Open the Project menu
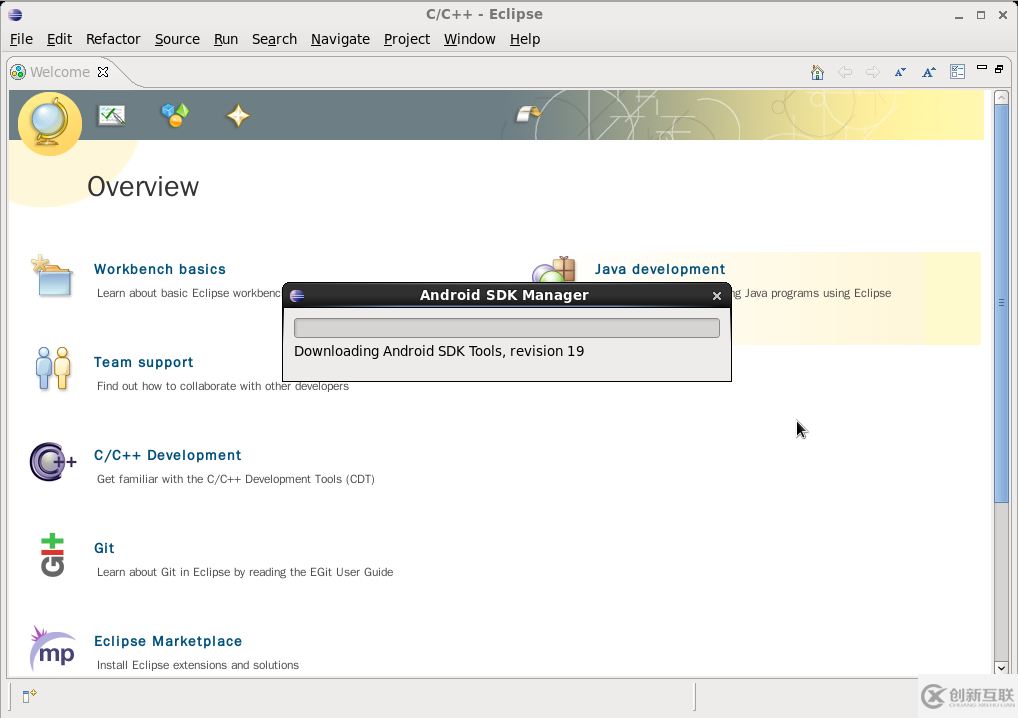 406,39
